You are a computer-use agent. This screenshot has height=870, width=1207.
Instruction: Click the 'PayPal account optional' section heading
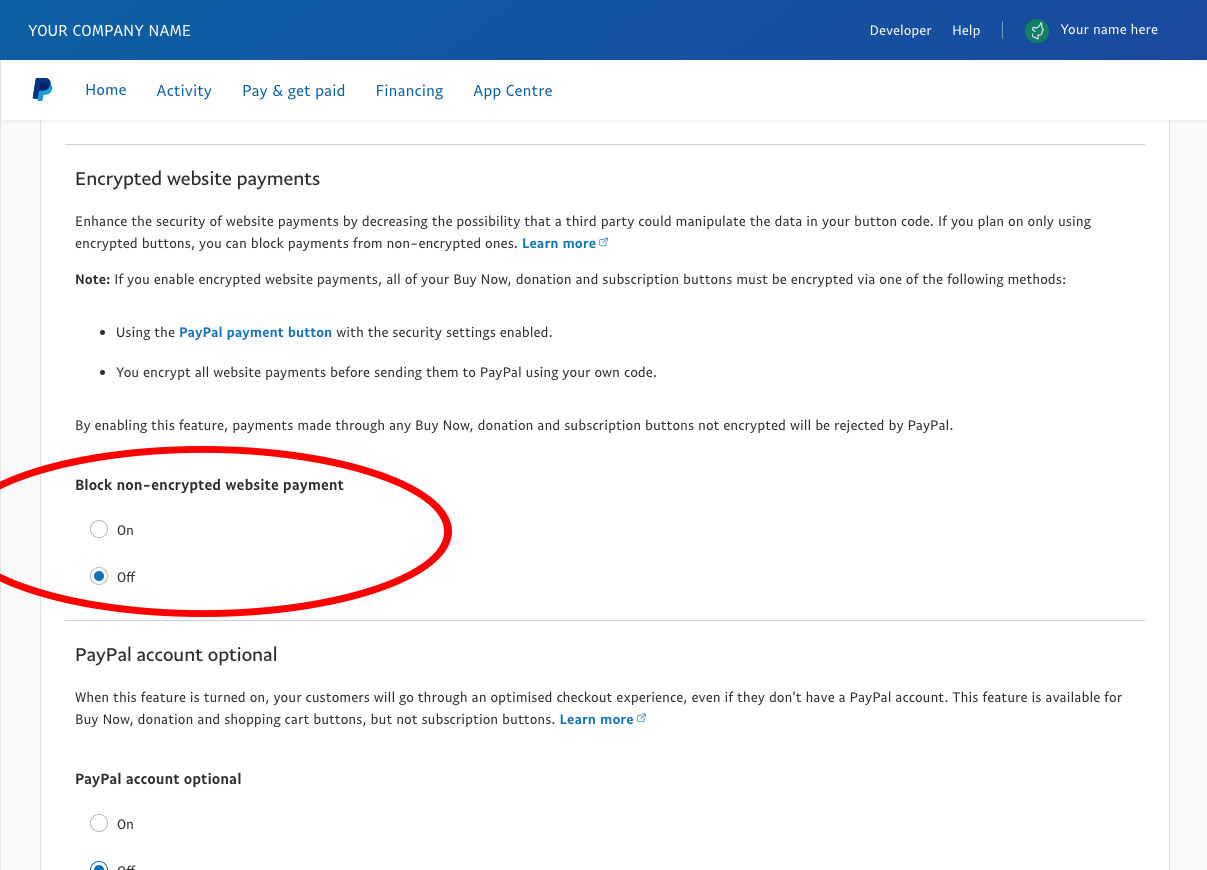click(176, 655)
